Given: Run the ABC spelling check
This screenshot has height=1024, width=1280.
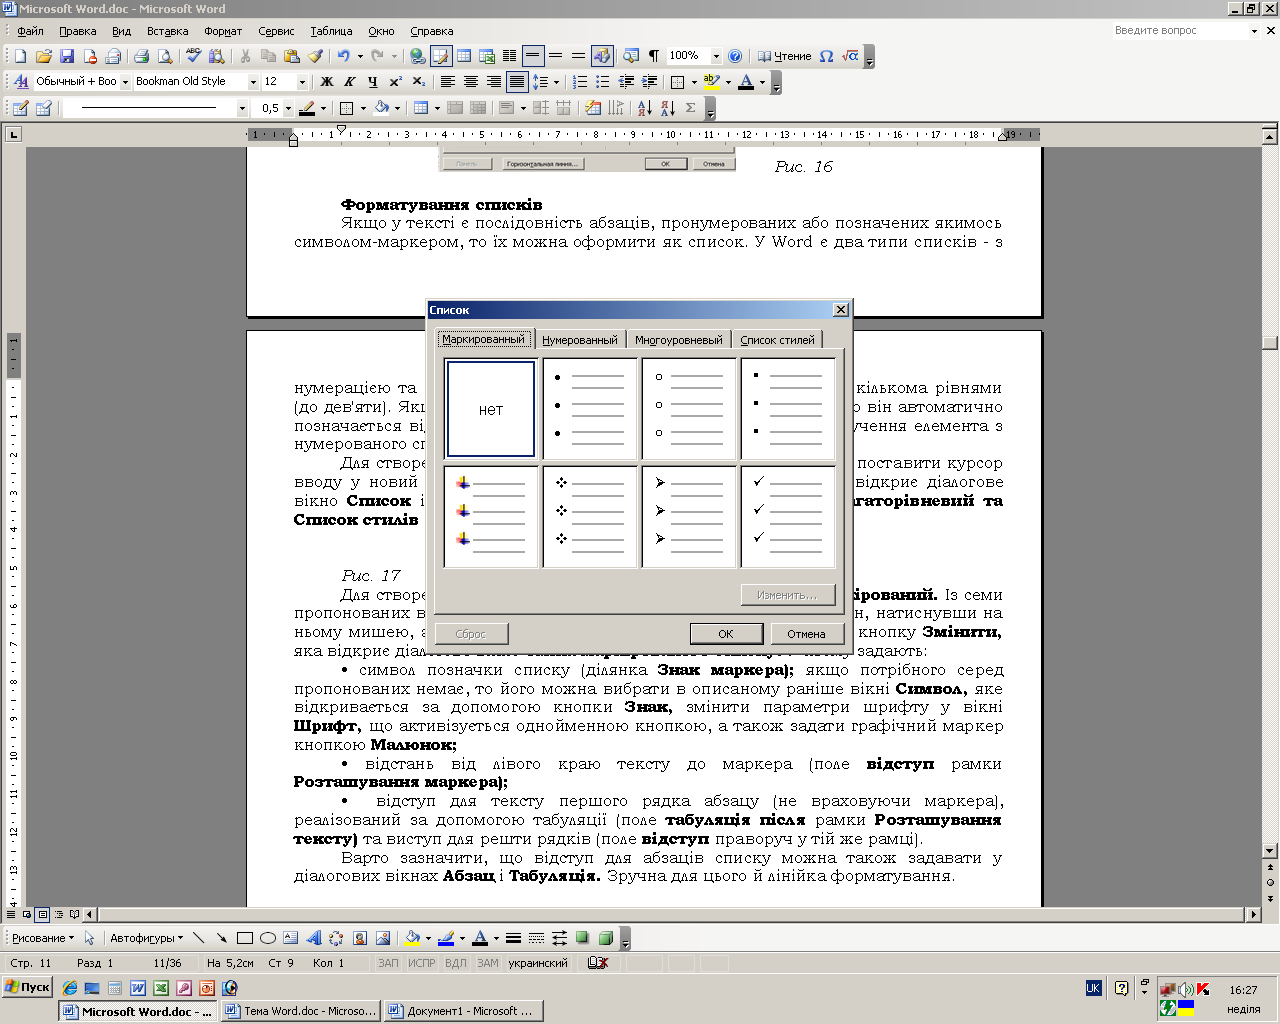Looking at the screenshot, I should click(194, 56).
